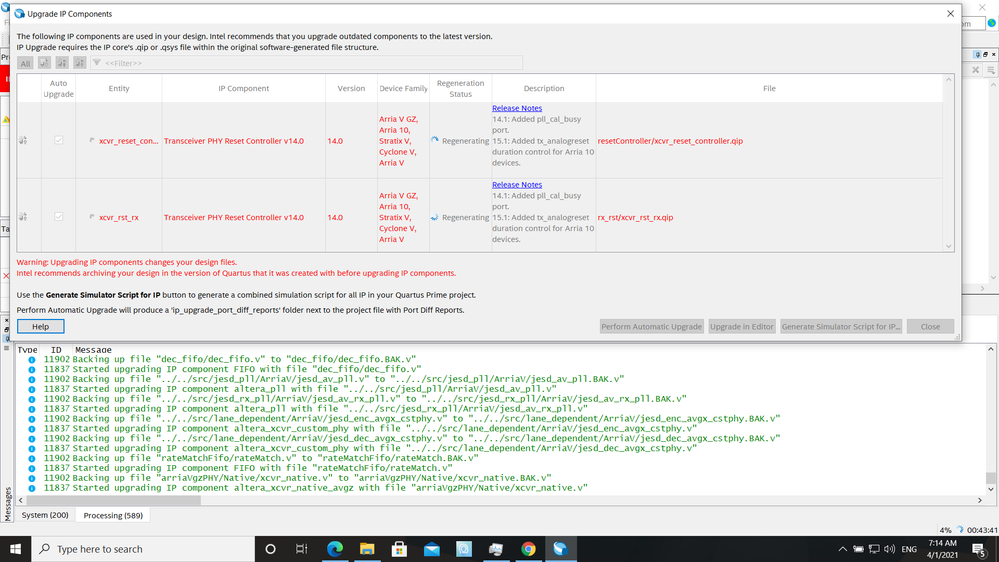
Task: Click the IP components Filter text field
Action: pyautogui.click(x=310, y=63)
